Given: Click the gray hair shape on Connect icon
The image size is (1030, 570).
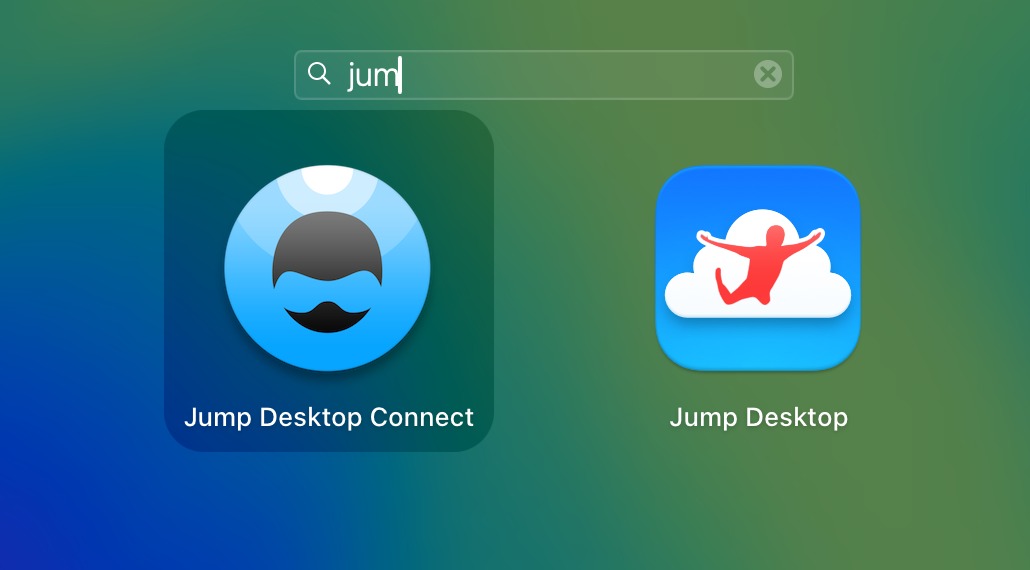Looking at the screenshot, I should 327,245.
